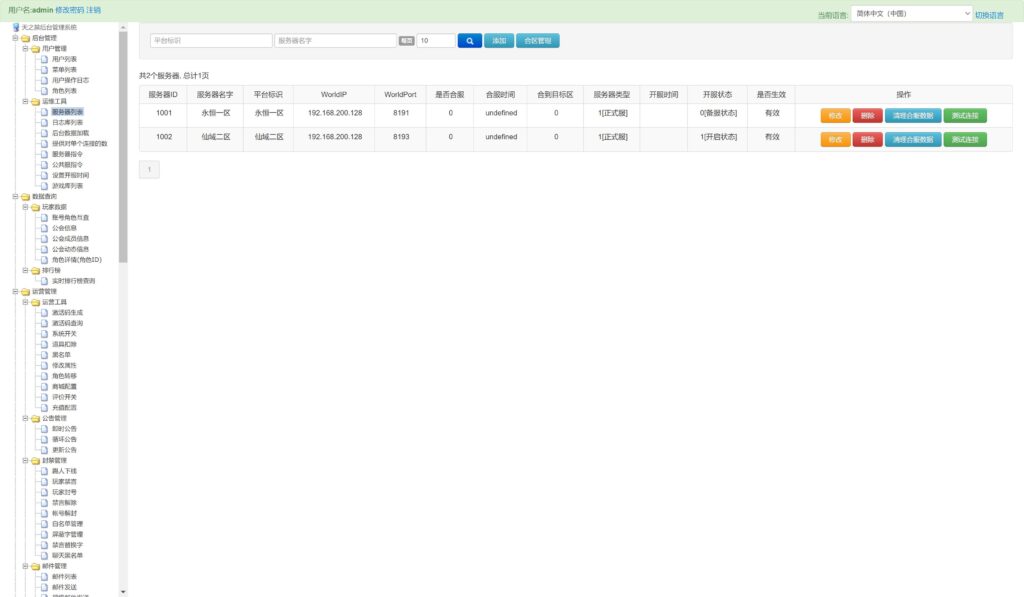Click the sidebar scroll-down arrow
Viewport: 1024px width, 597px height.
pos(123,591)
